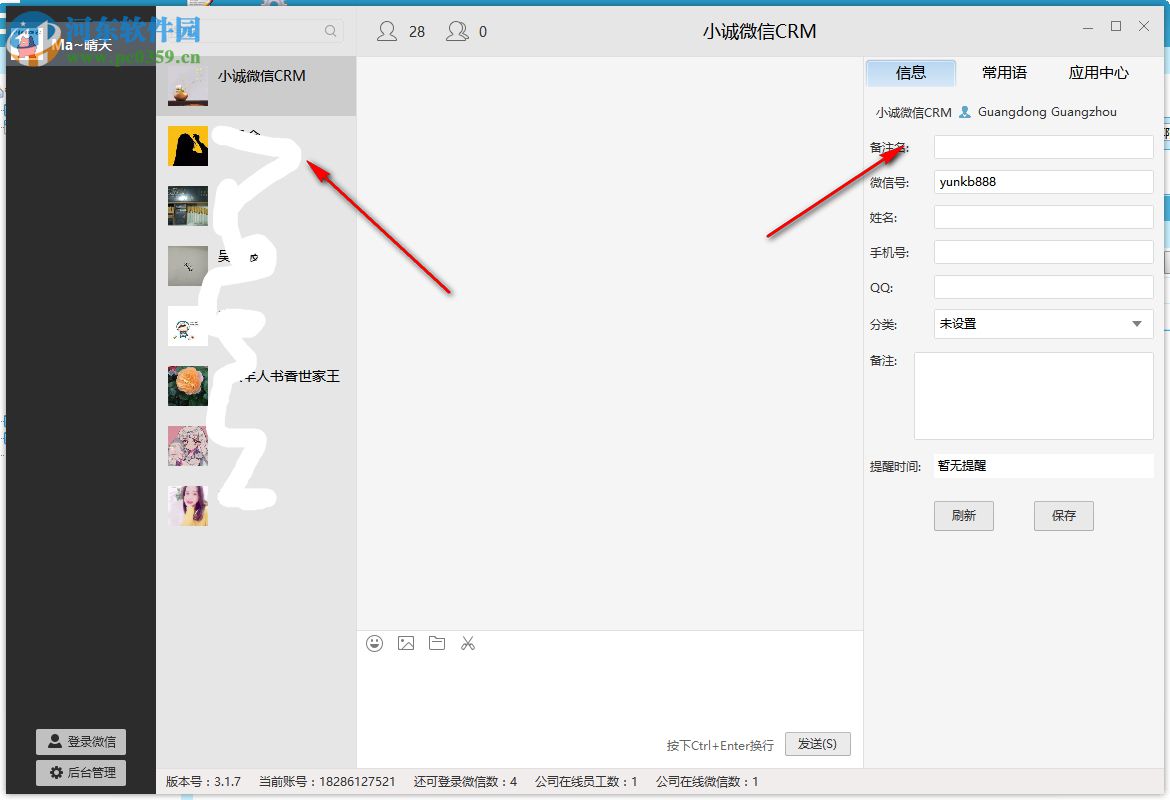Focus the 姓名 input field
The image size is (1170, 800).
1044,217
